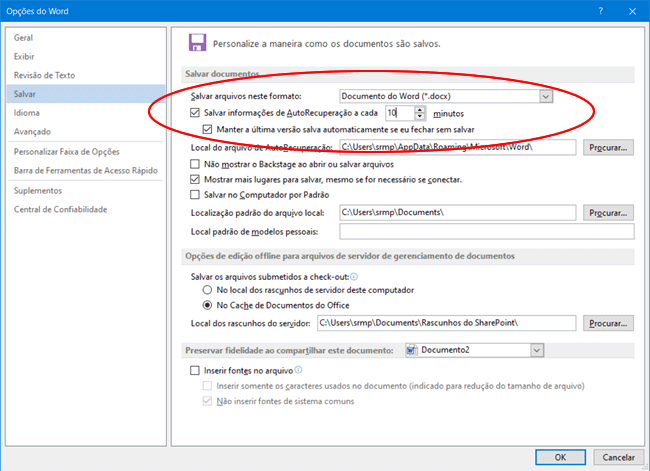Click Procurar for AutoRecover file location
The image size is (650, 471).
(609, 147)
